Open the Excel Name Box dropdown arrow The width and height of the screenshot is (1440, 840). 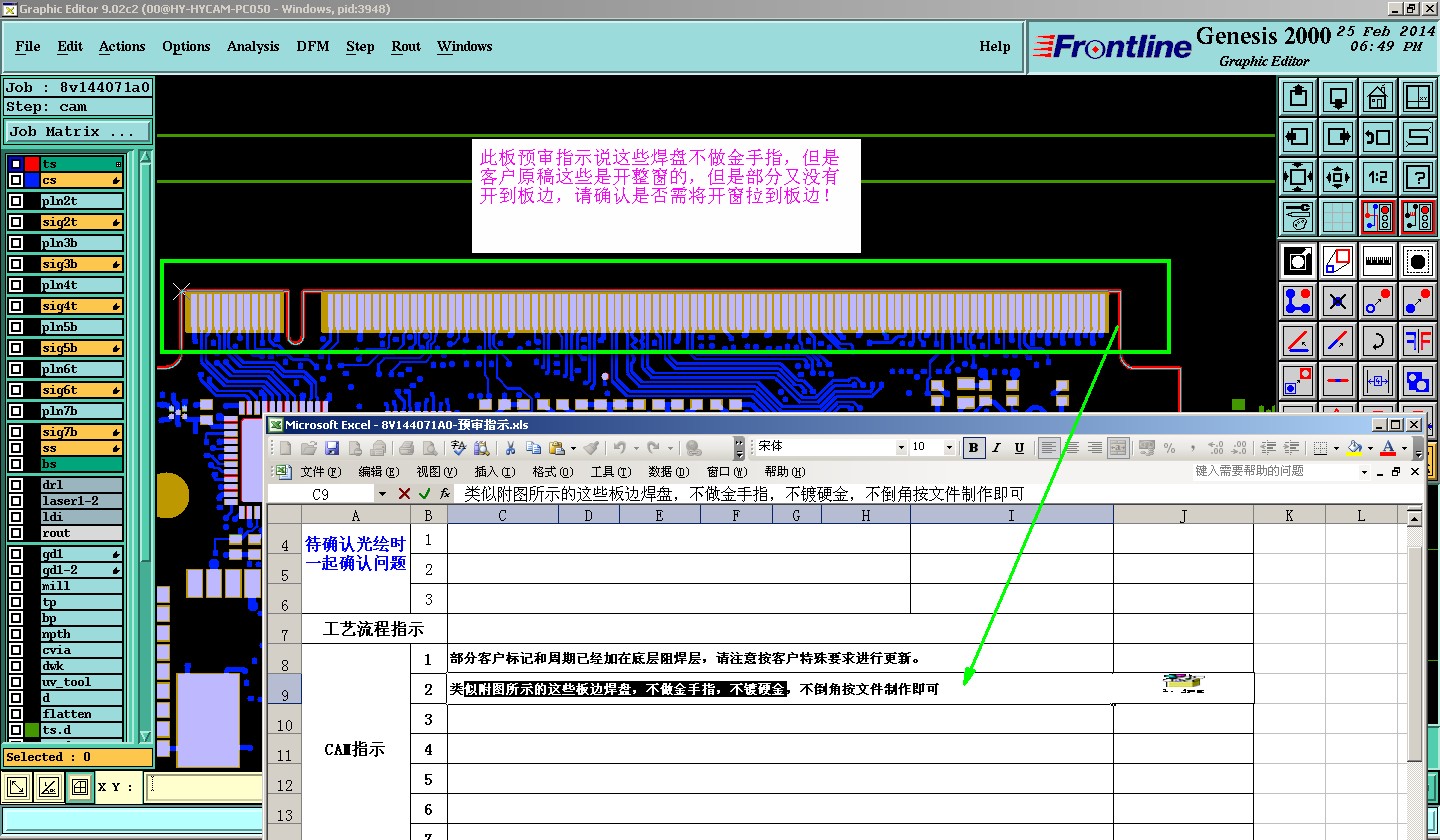coord(382,494)
